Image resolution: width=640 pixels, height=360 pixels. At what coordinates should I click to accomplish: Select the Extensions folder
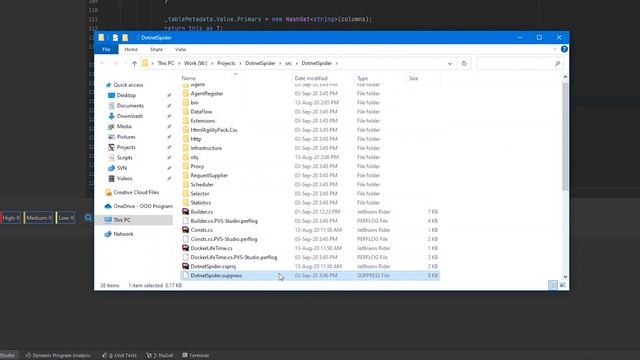tap(202, 121)
